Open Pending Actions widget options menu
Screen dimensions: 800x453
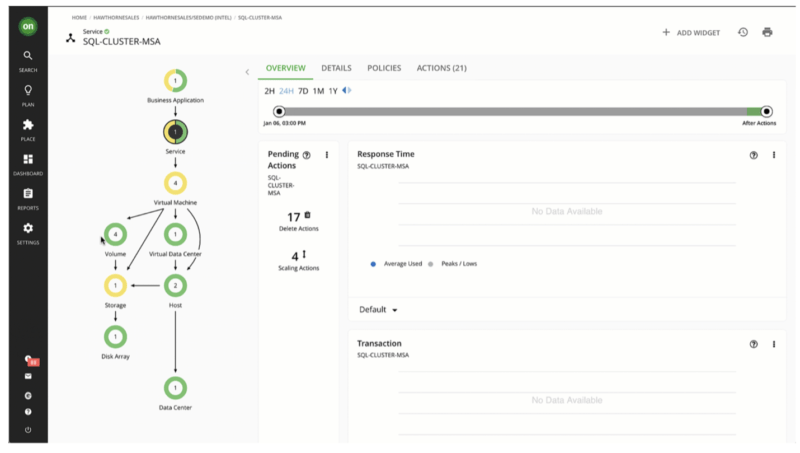tap(327, 155)
